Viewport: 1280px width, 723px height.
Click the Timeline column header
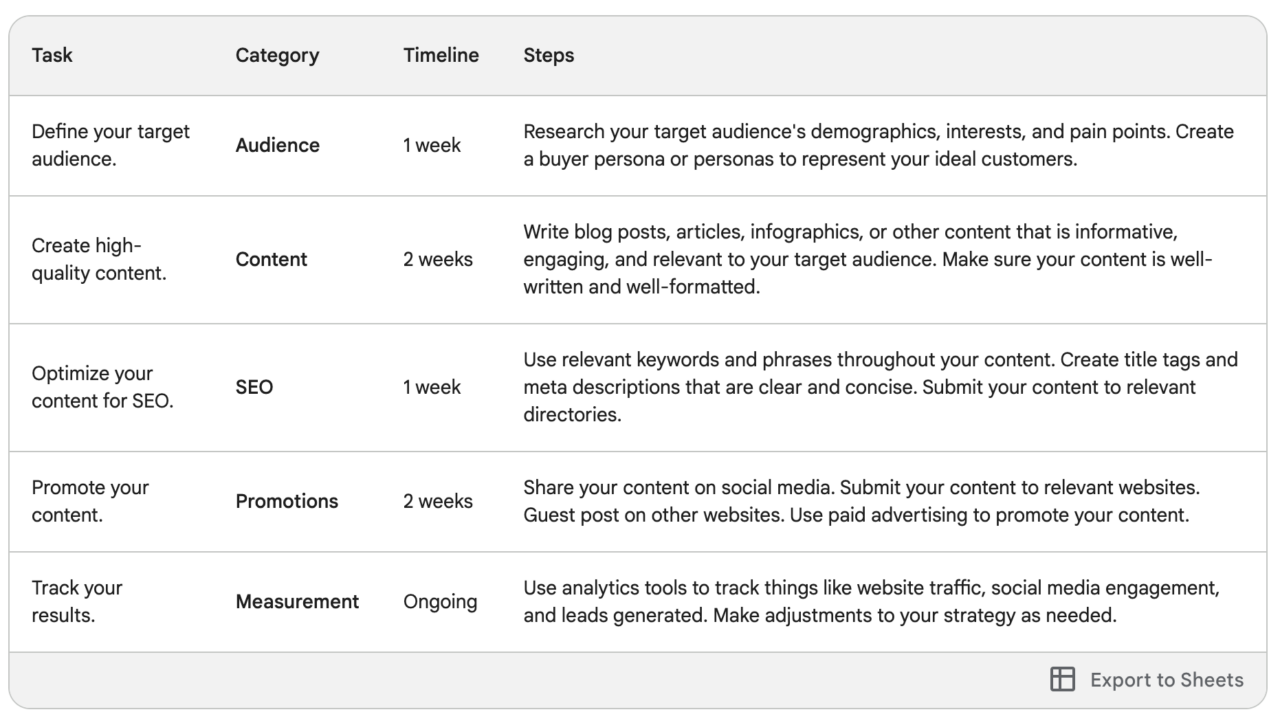(x=441, y=55)
